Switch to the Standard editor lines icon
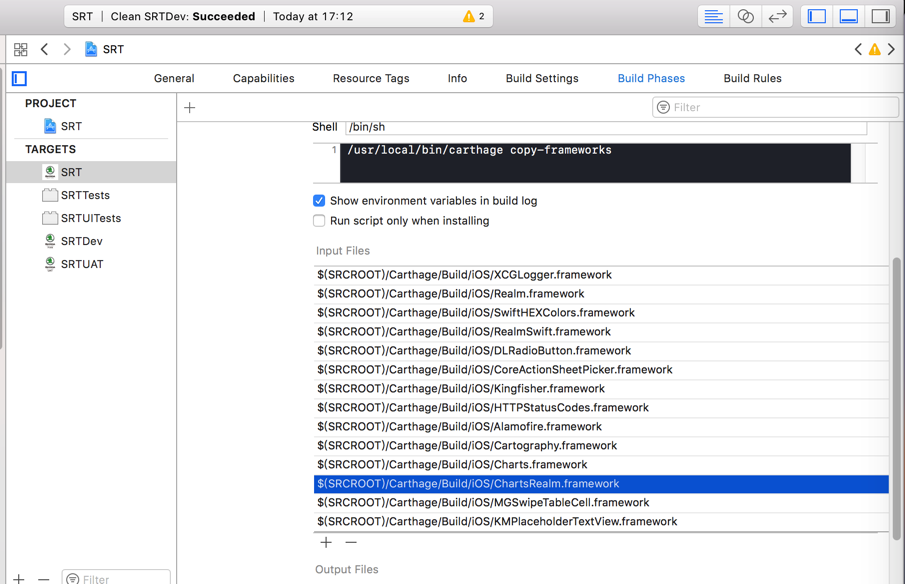 click(x=714, y=16)
